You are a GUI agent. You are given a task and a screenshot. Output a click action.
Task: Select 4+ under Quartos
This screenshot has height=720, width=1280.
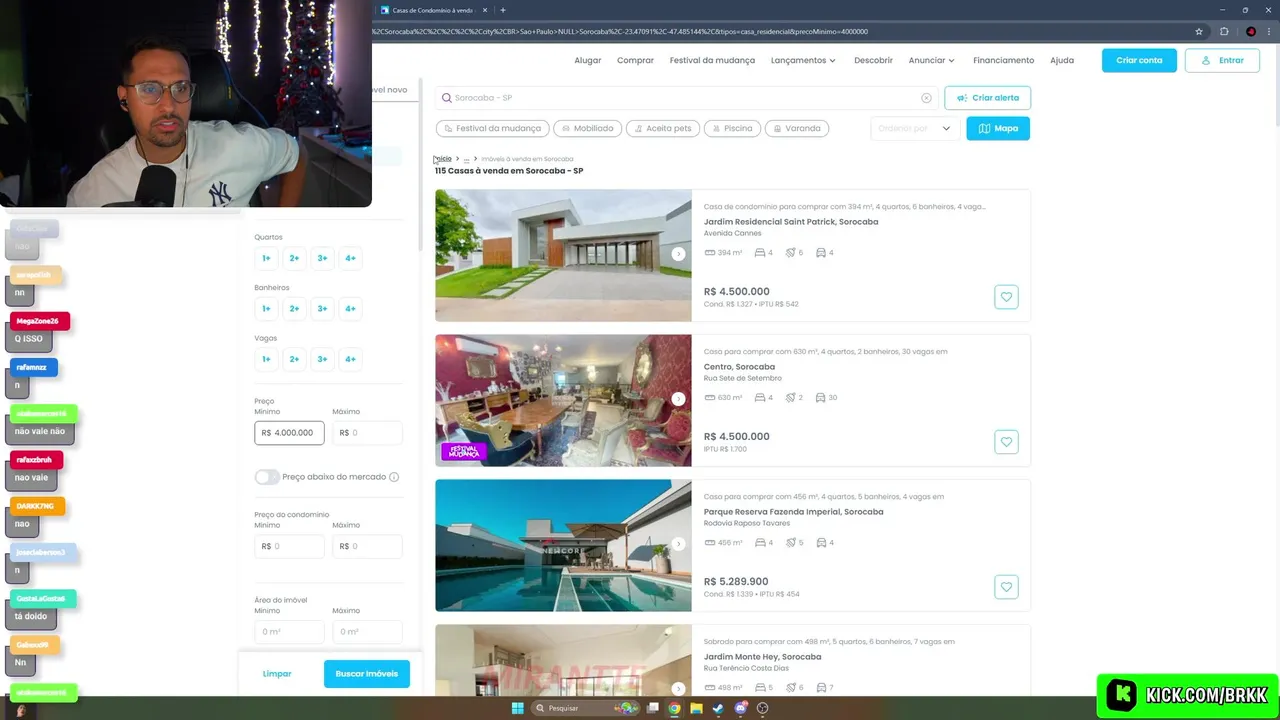pyautogui.click(x=350, y=258)
